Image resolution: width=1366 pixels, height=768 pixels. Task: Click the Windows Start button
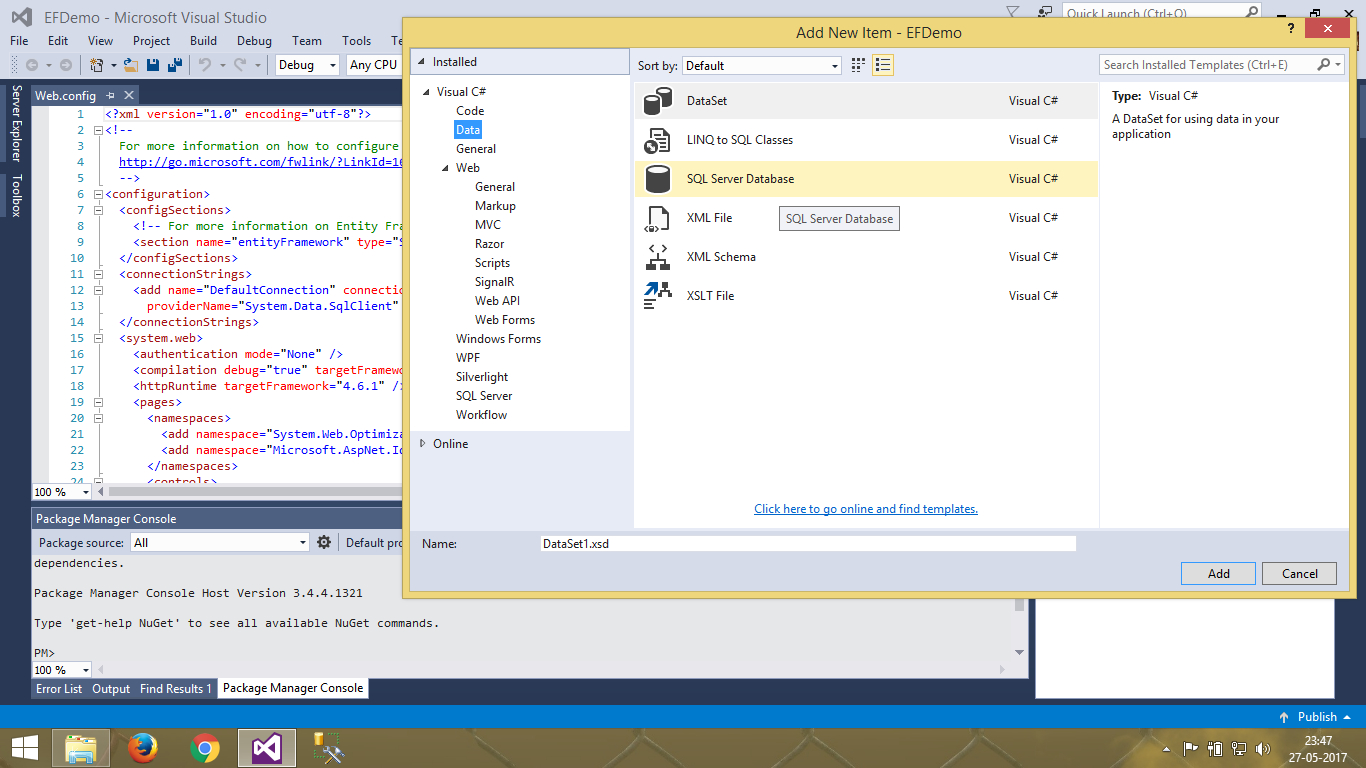[x=24, y=748]
